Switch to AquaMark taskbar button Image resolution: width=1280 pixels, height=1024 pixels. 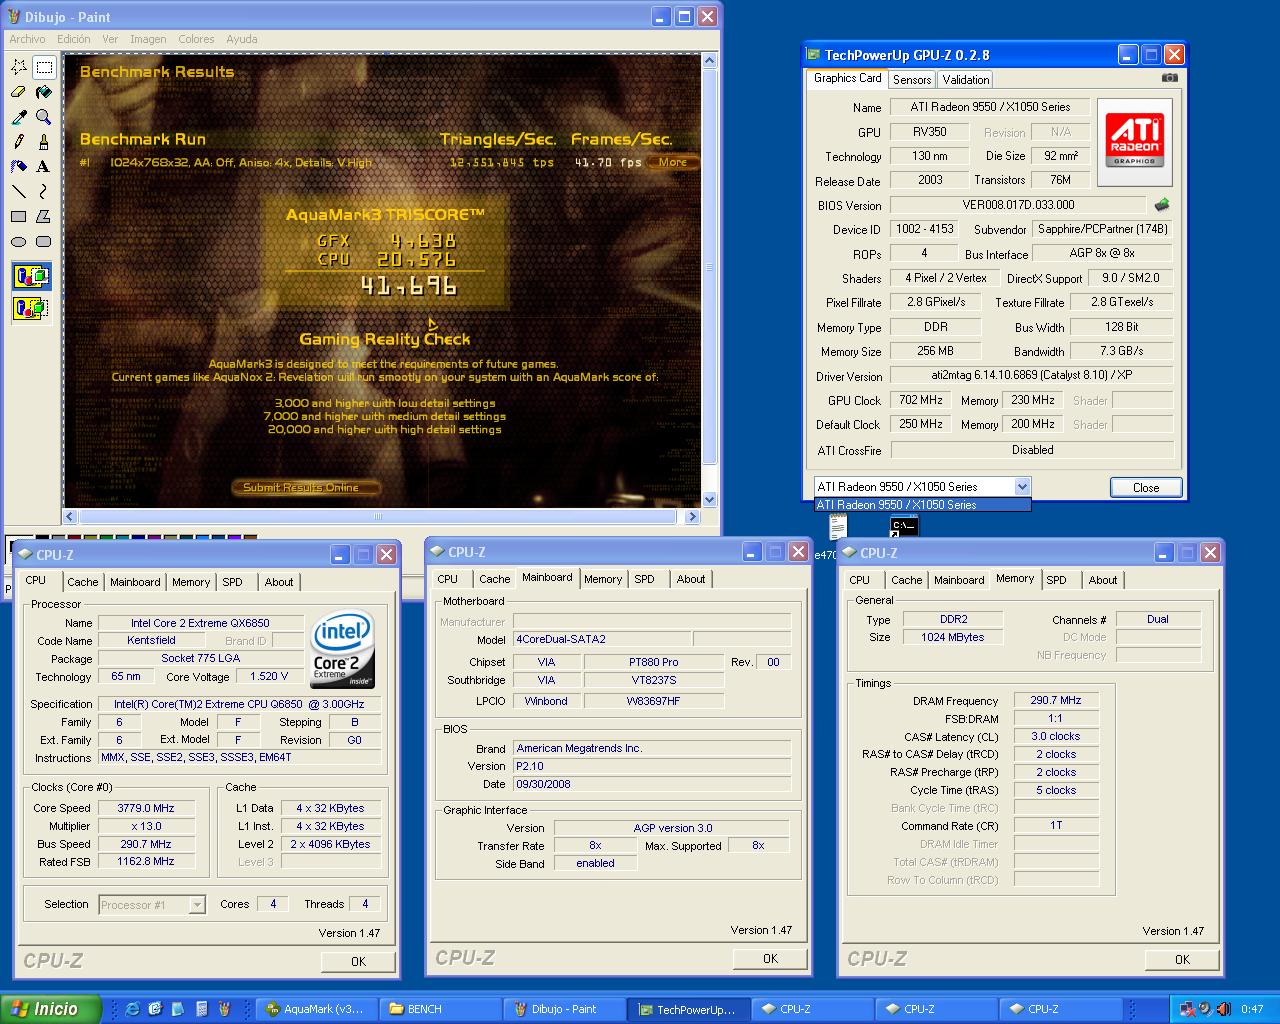click(318, 1009)
